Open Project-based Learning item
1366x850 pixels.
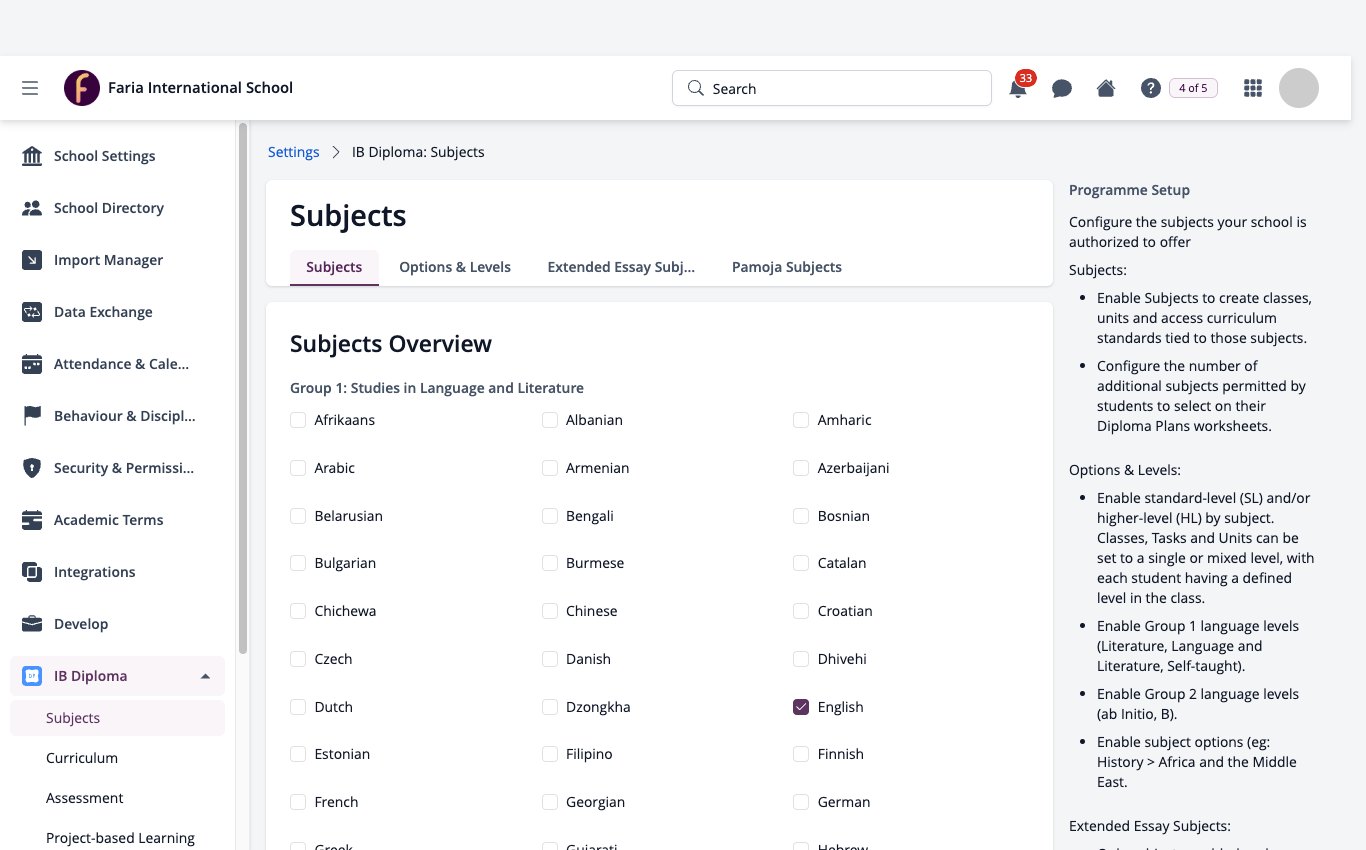tap(118, 838)
